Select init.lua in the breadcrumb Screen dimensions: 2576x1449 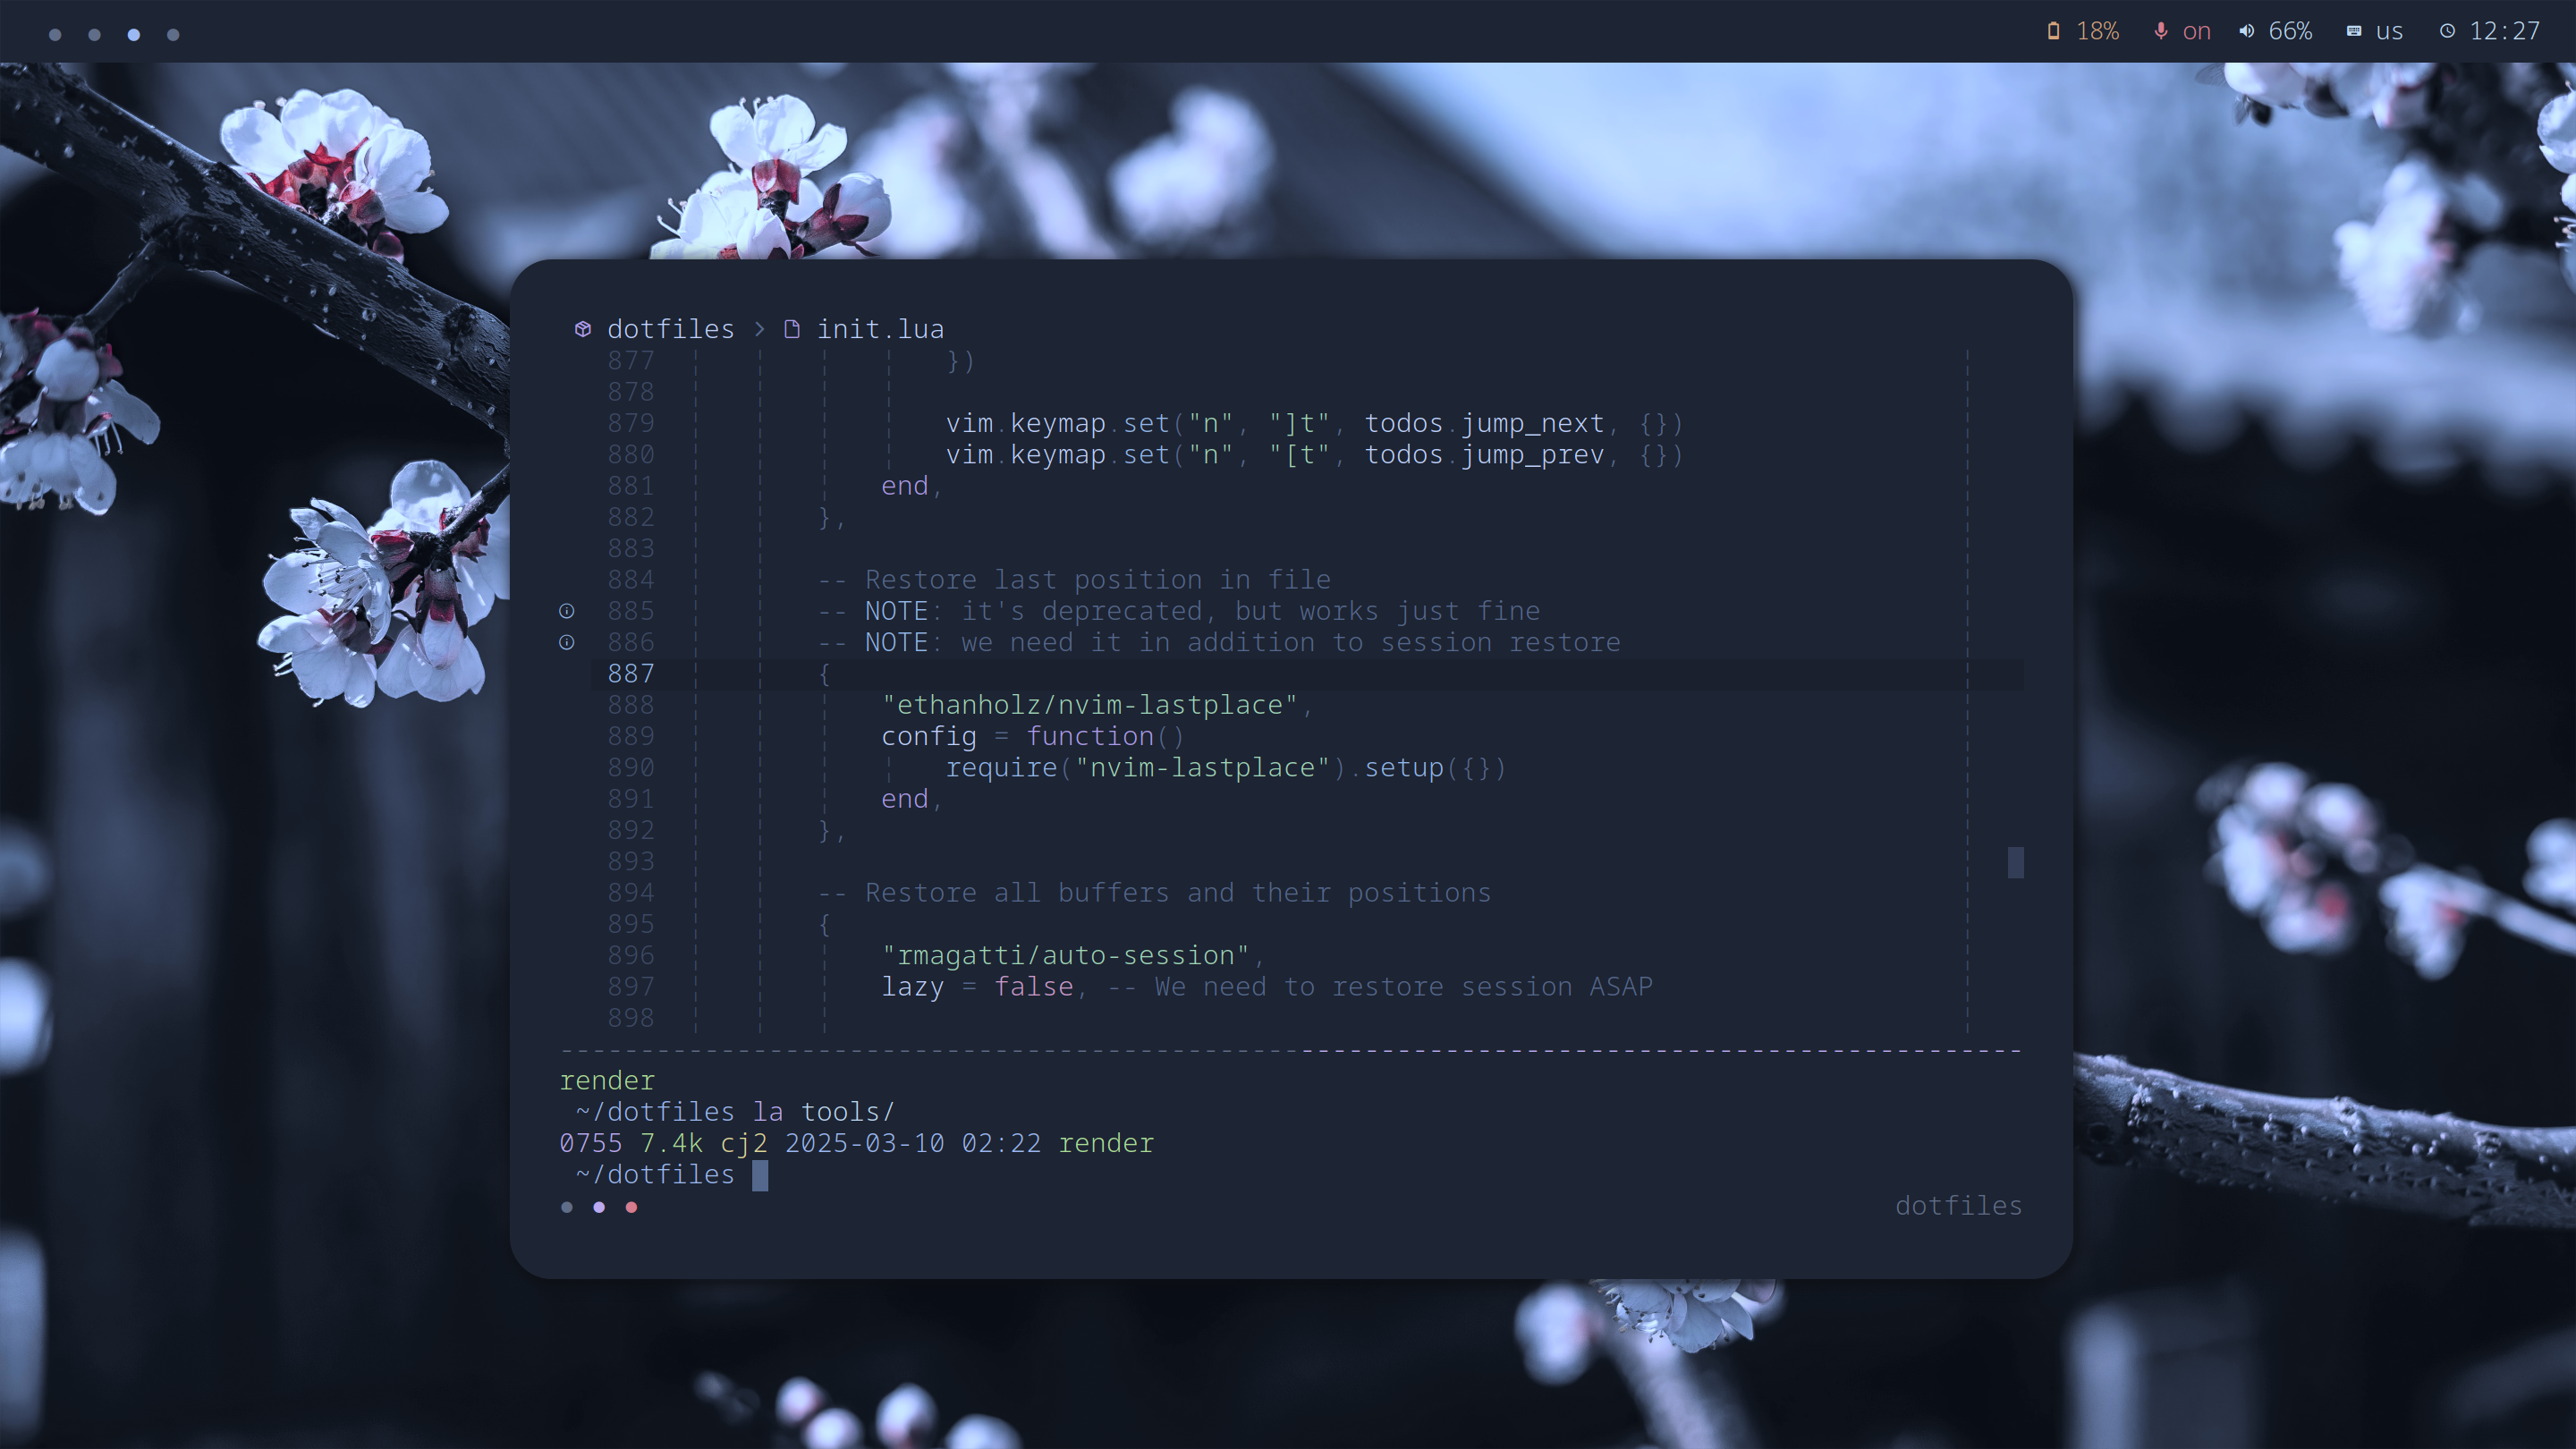pyautogui.click(x=880, y=329)
